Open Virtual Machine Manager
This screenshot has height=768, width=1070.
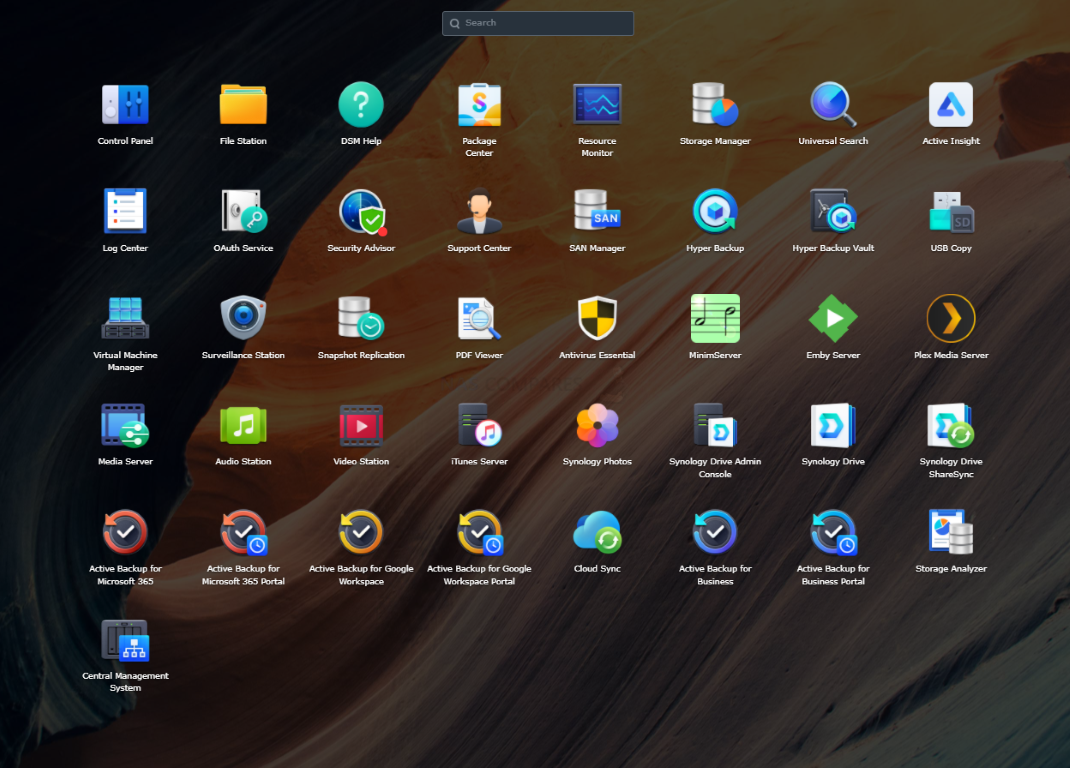click(126, 318)
